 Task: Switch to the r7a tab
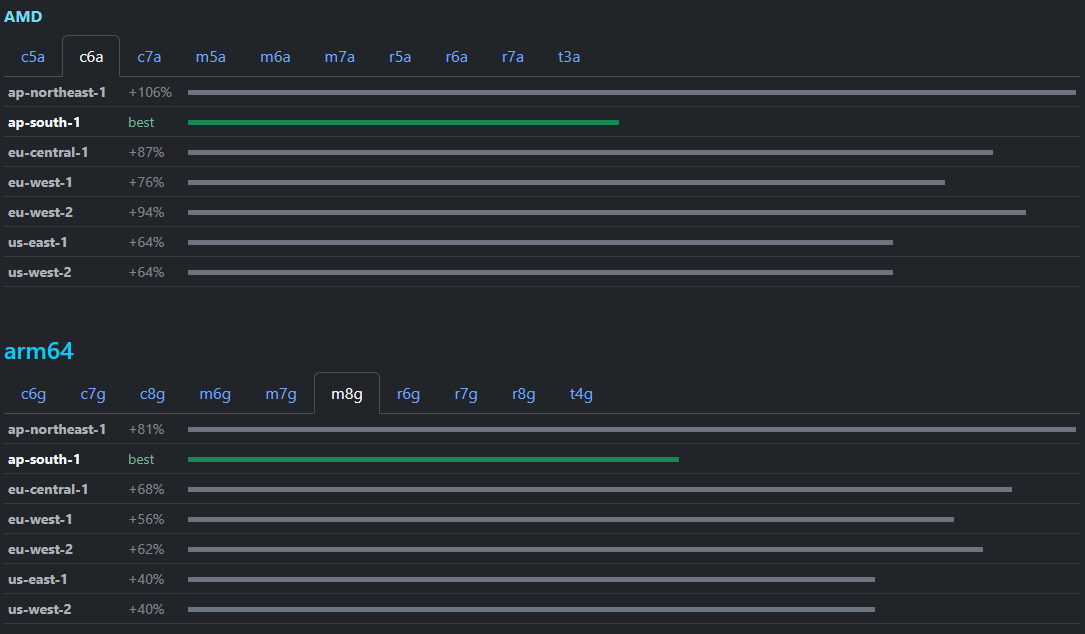click(x=512, y=57)
